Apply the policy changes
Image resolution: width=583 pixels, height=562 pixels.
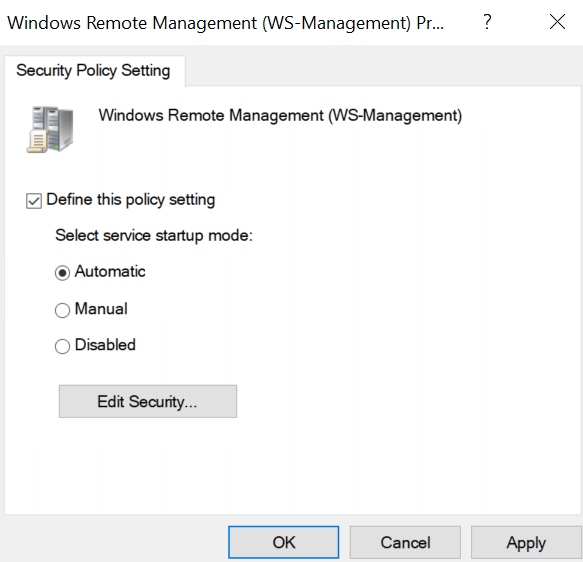526,542
